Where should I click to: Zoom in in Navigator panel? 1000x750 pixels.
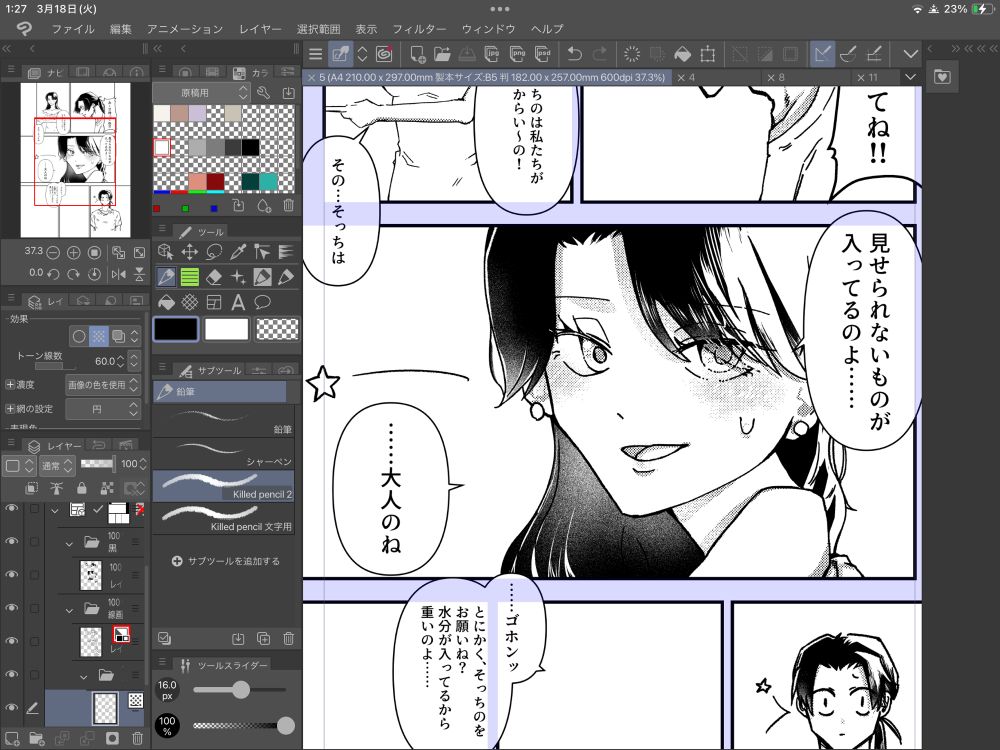73,253
